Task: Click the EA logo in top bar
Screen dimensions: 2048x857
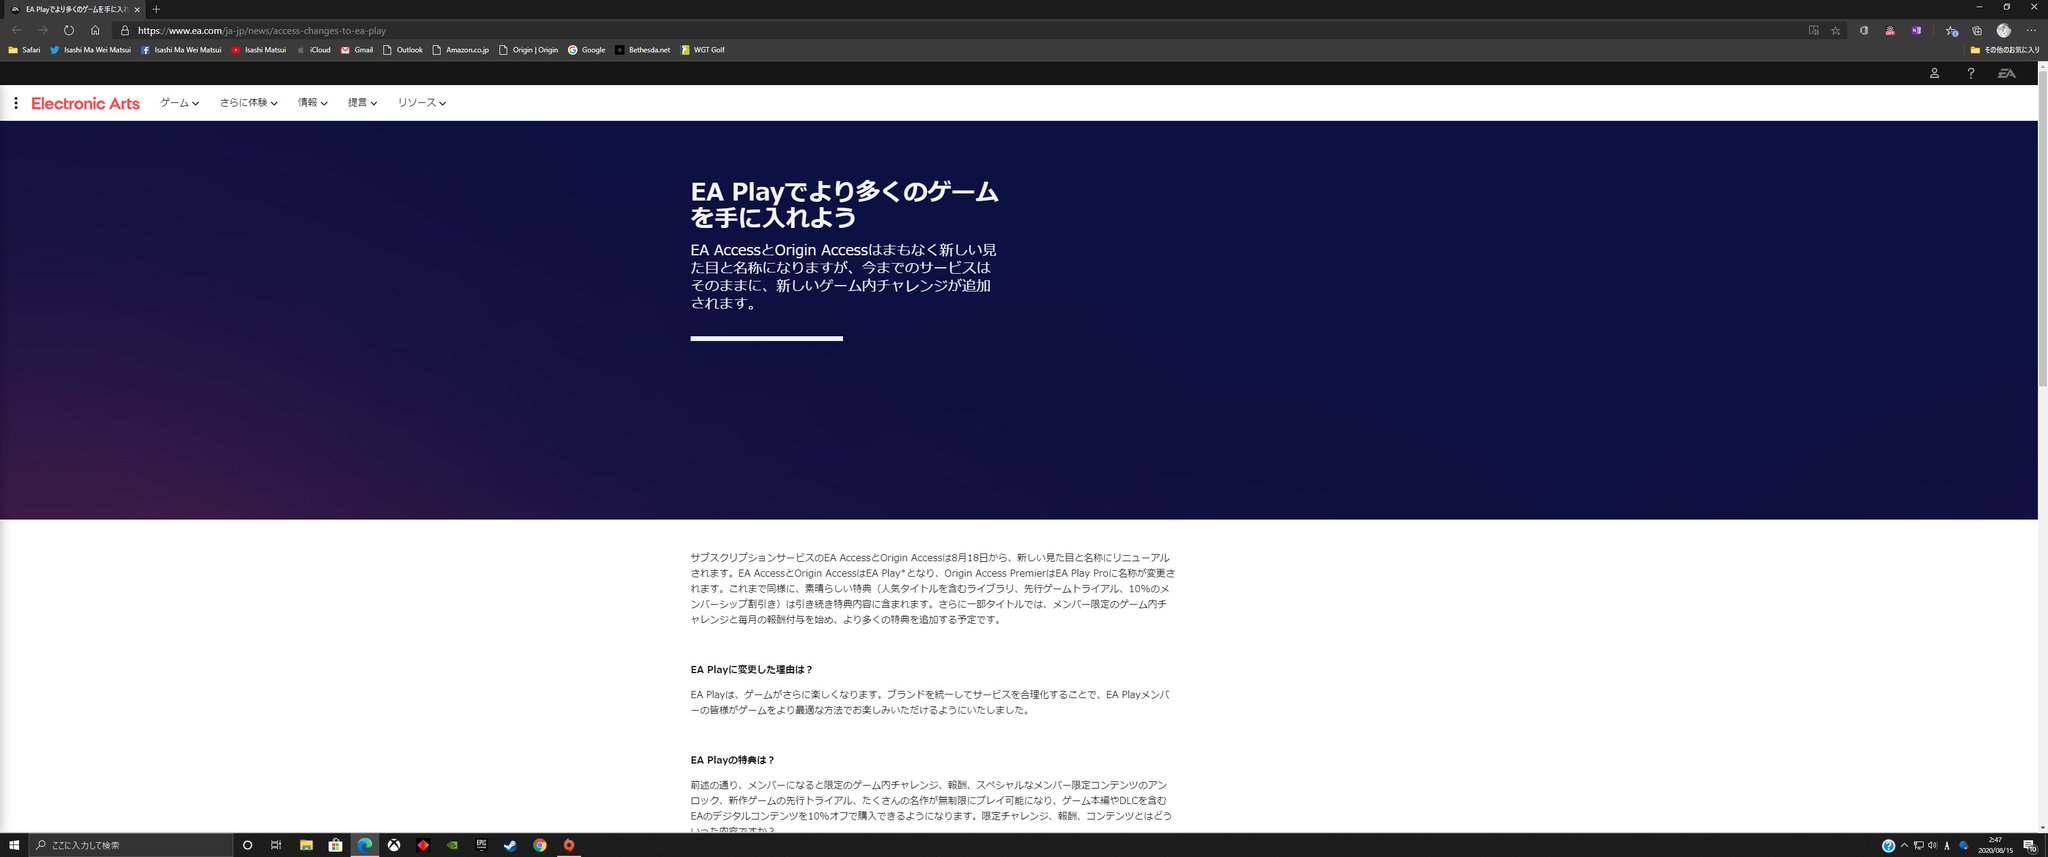Action: click(x=2007, y=73)
